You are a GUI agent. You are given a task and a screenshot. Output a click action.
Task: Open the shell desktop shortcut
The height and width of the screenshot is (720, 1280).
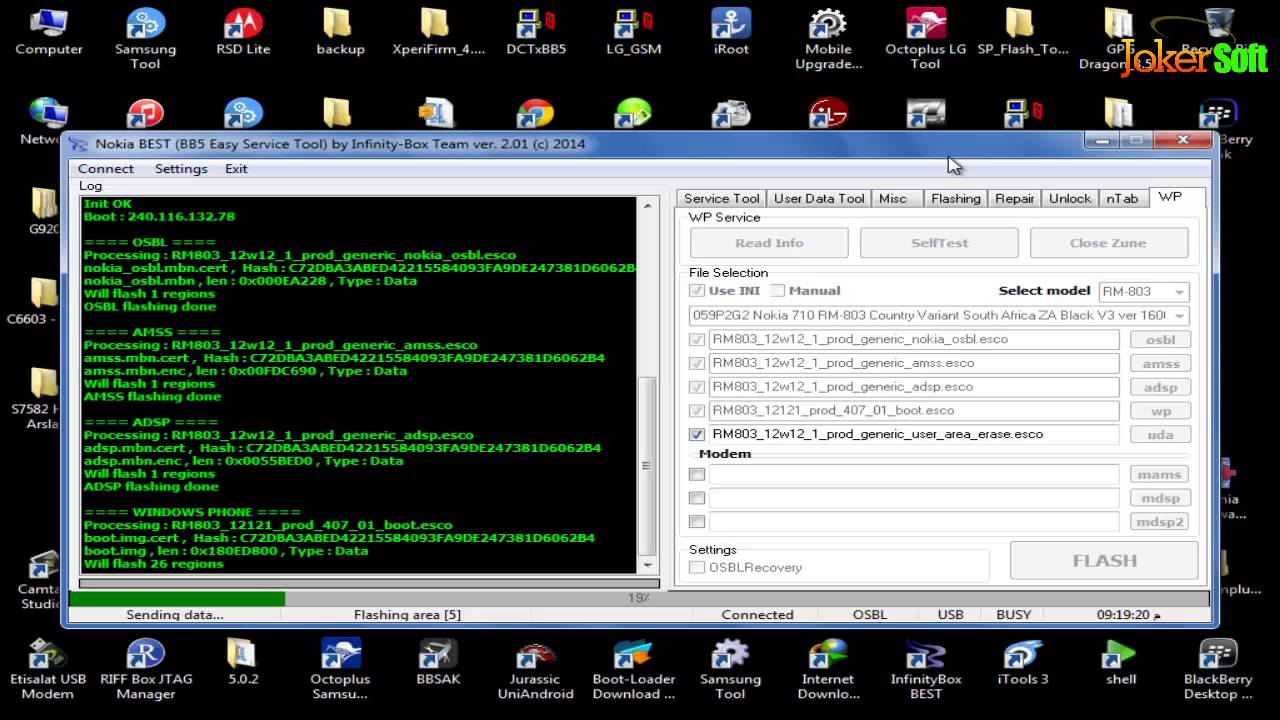[1121, 661]
